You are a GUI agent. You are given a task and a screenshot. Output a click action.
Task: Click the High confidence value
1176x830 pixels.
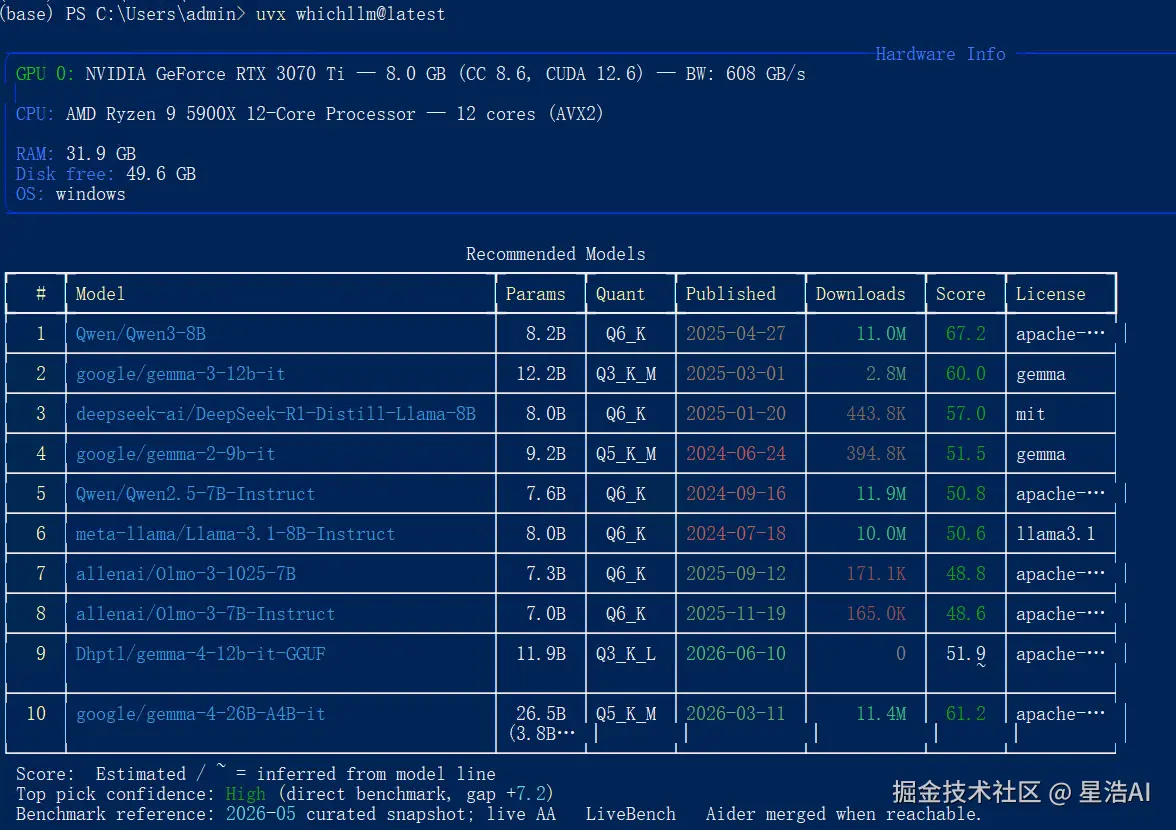(x=245, y=794)
